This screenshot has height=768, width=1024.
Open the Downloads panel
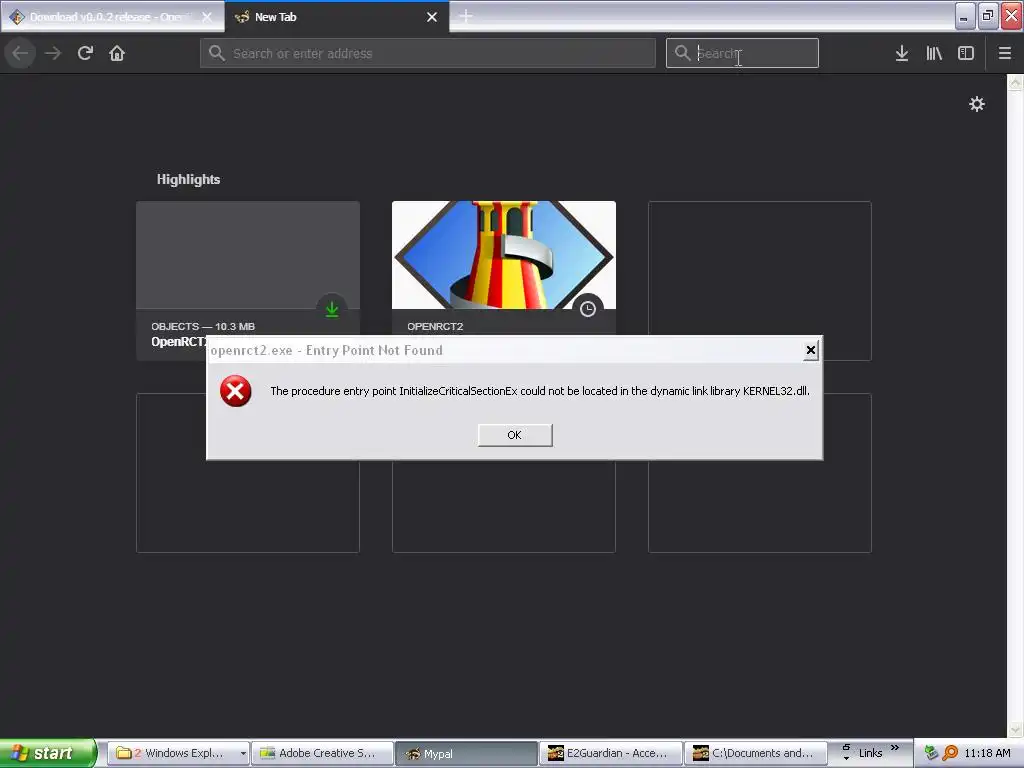point(902,53)
